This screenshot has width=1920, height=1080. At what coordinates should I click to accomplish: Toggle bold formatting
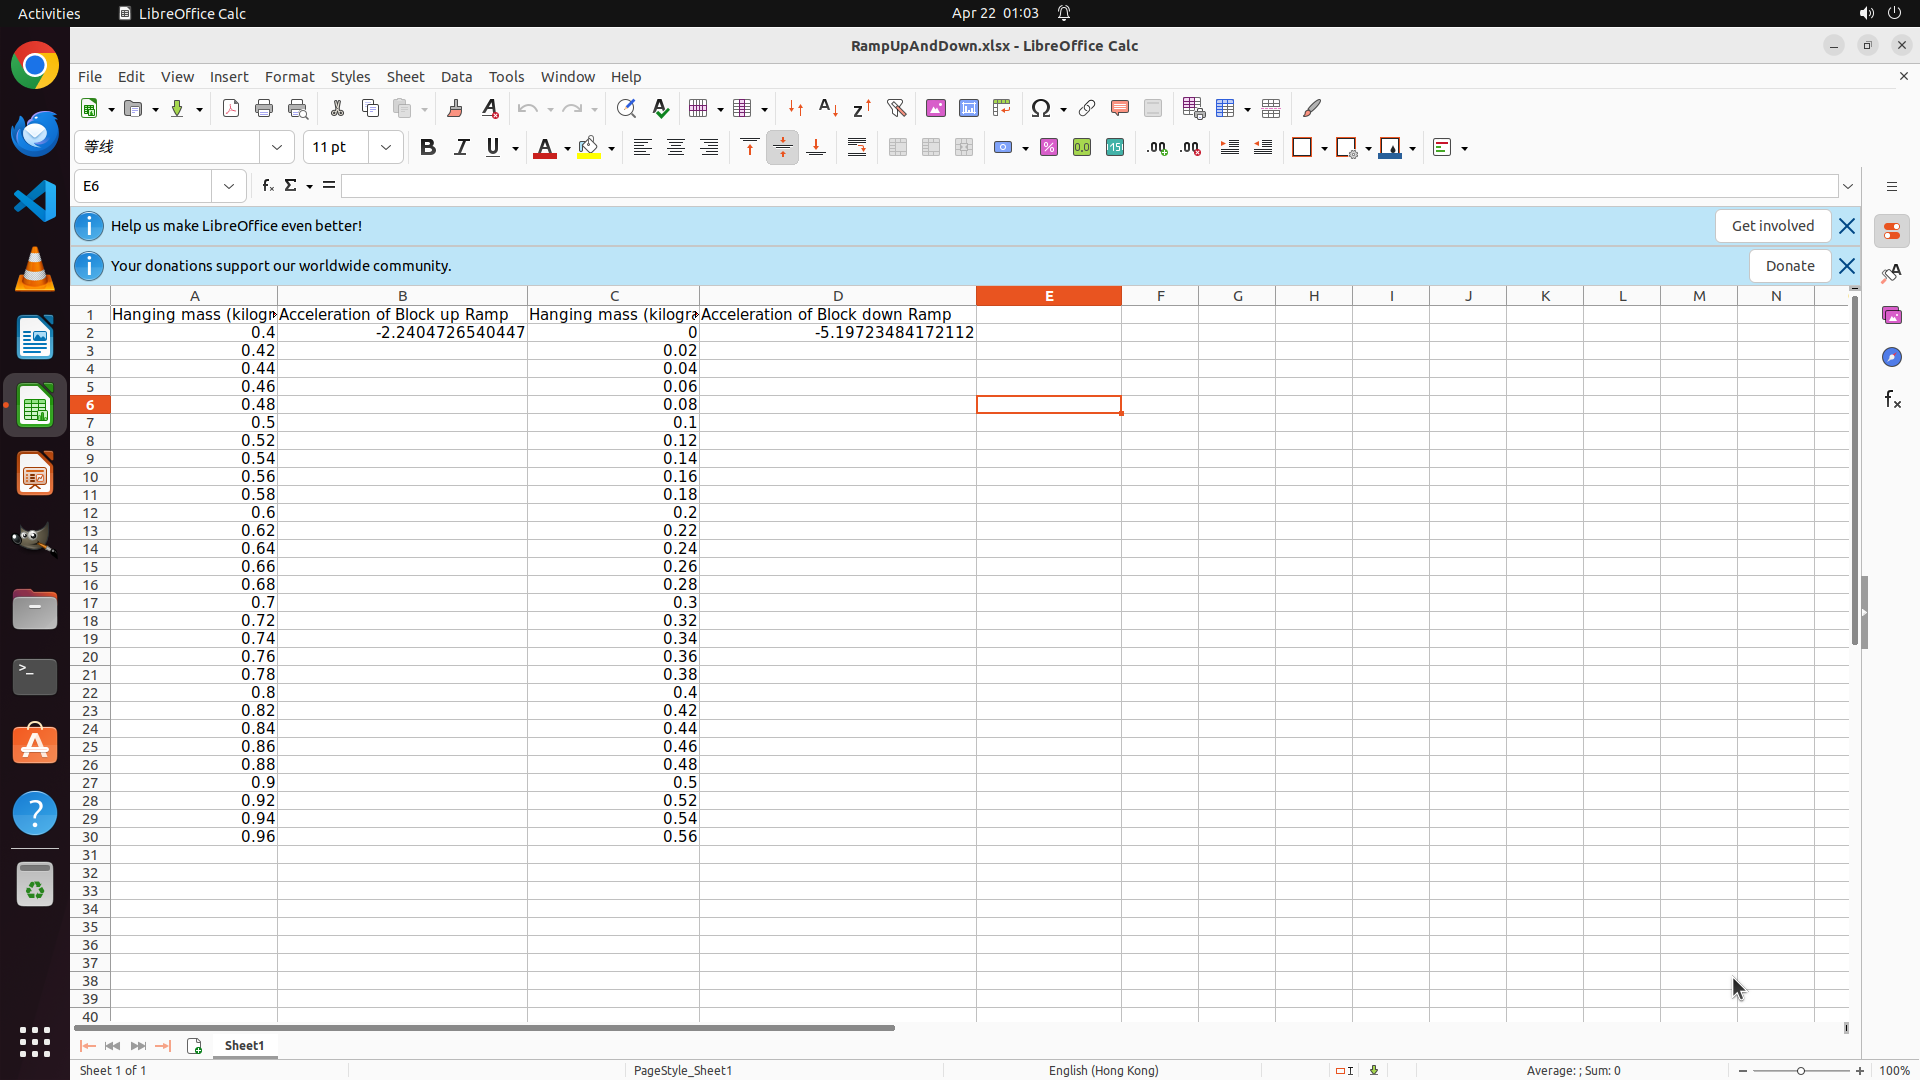[428, 148]
